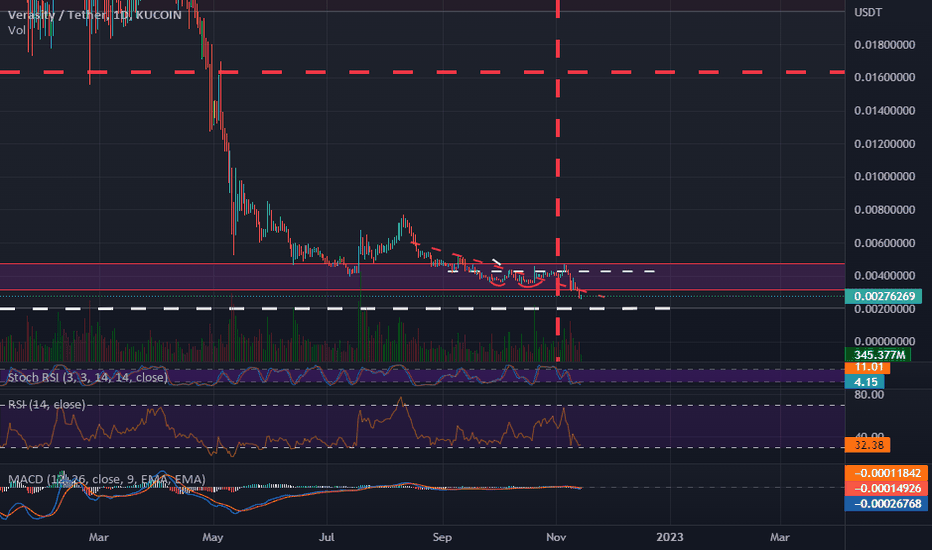Click the 2023 time axis label
Viewport: 932px width, 550px height.
tap(670, 537)
